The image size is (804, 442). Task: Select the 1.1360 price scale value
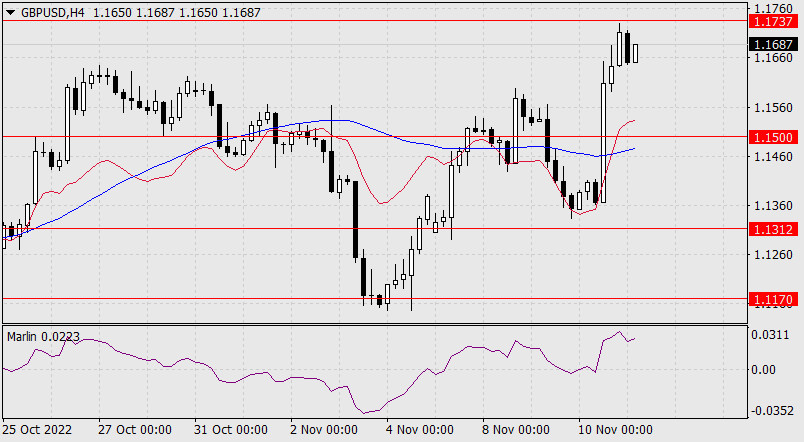click(x=773, y=206)
